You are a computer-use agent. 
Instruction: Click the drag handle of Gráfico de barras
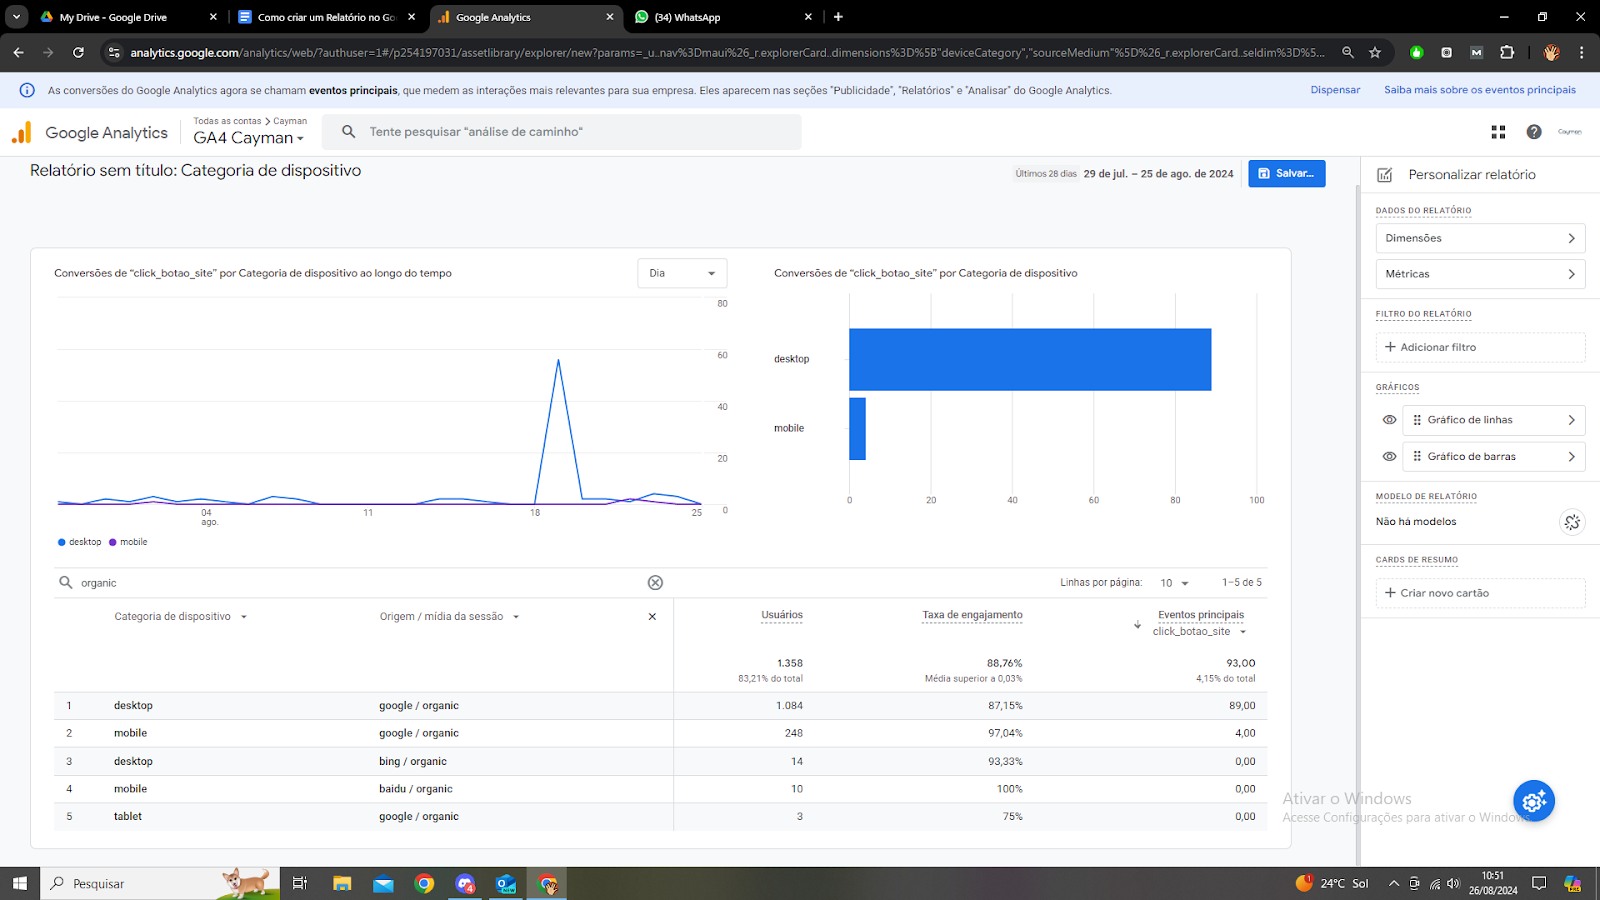pos(1417,456)
